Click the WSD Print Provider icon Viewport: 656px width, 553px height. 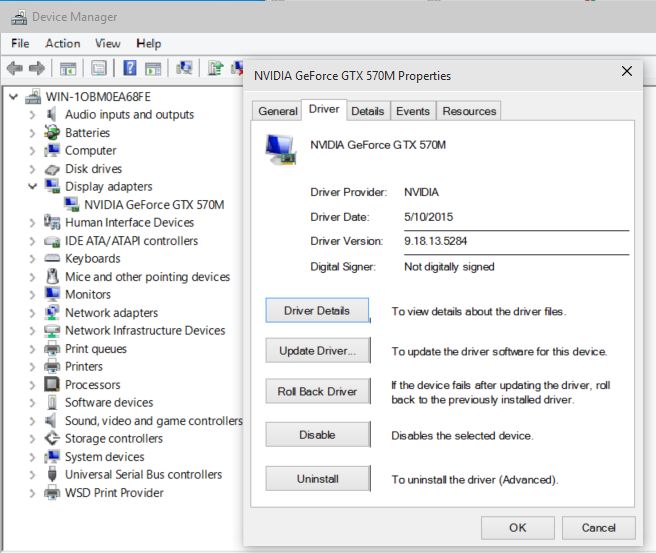pos(52,492)
